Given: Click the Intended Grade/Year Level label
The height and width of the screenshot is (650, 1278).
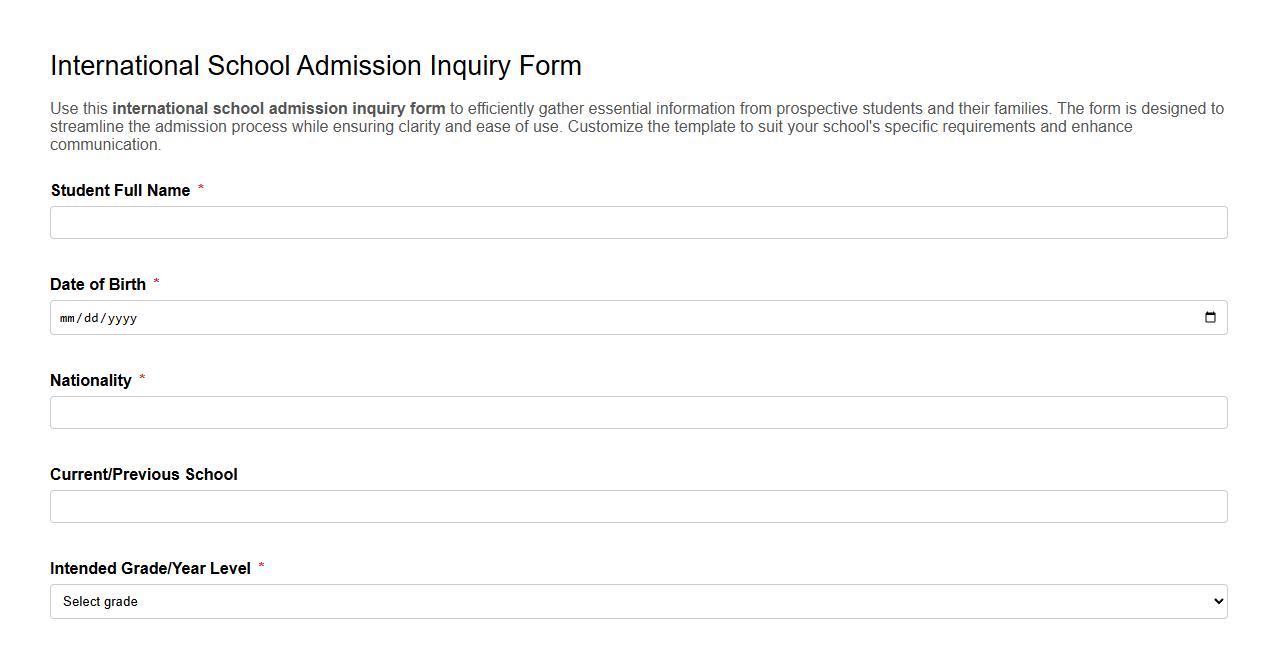Looking at the screenshot, I should [x=150, y=568].
